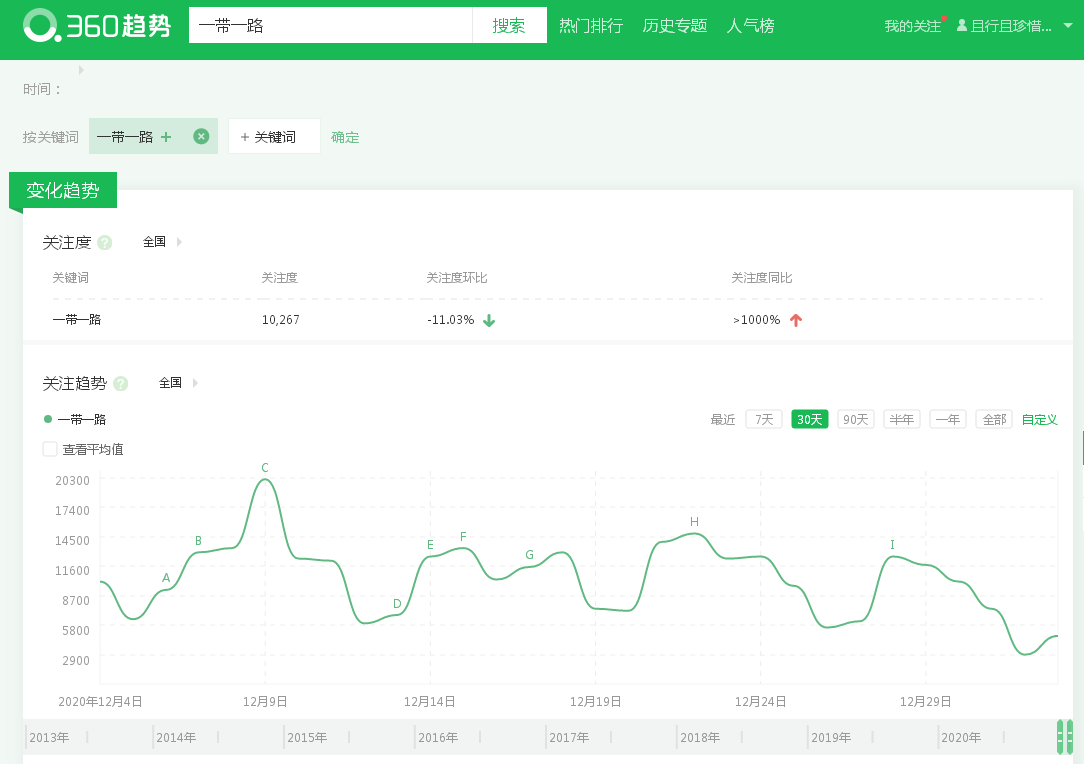Click the user avatar icon
This screenshot has height=764, width=1084.
pos(962,25)
